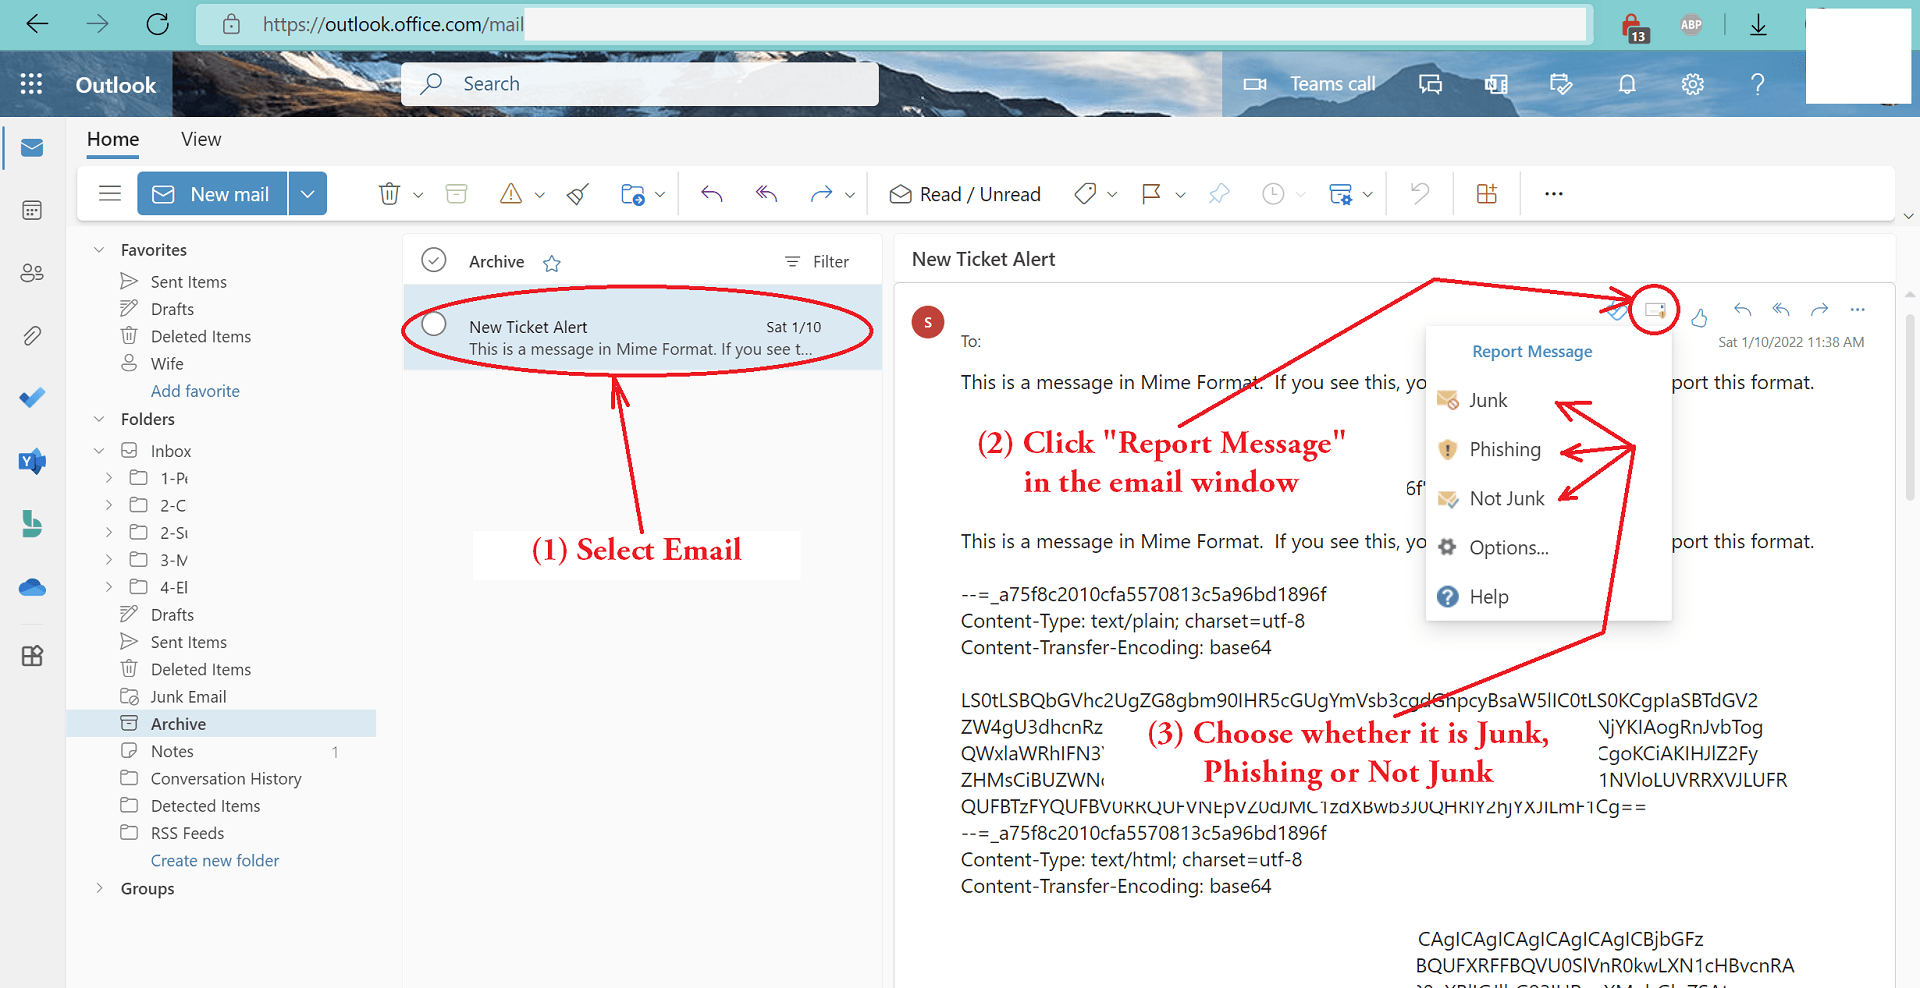Start a Teams call
This screenshot has width=1920, height=988.
coord(1309,84)
